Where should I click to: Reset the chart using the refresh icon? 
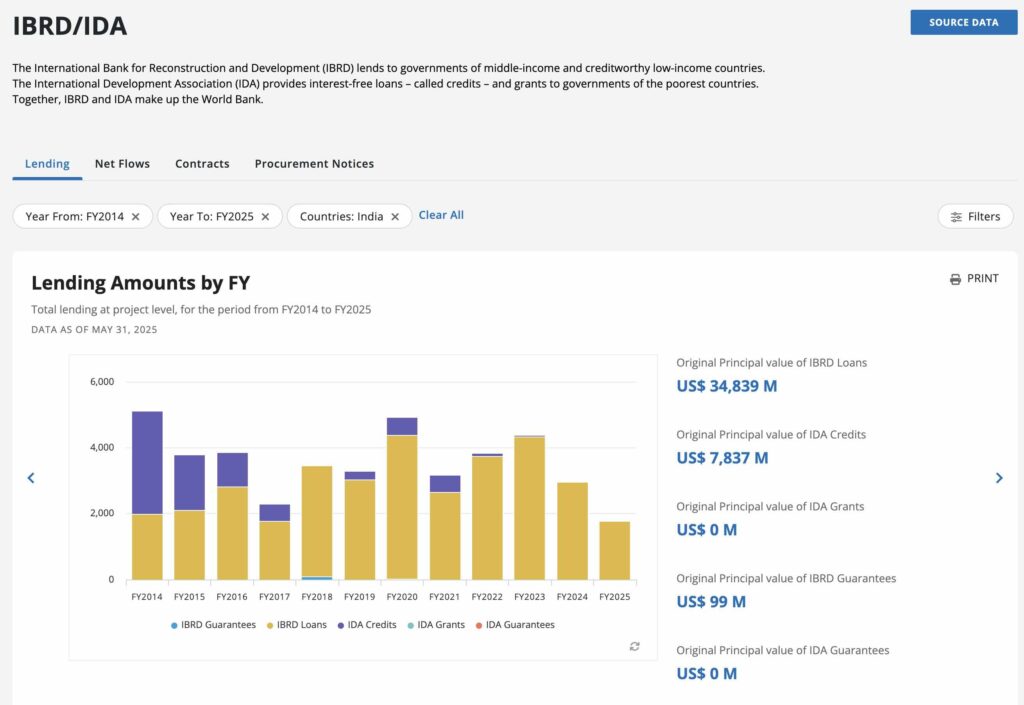634,646
